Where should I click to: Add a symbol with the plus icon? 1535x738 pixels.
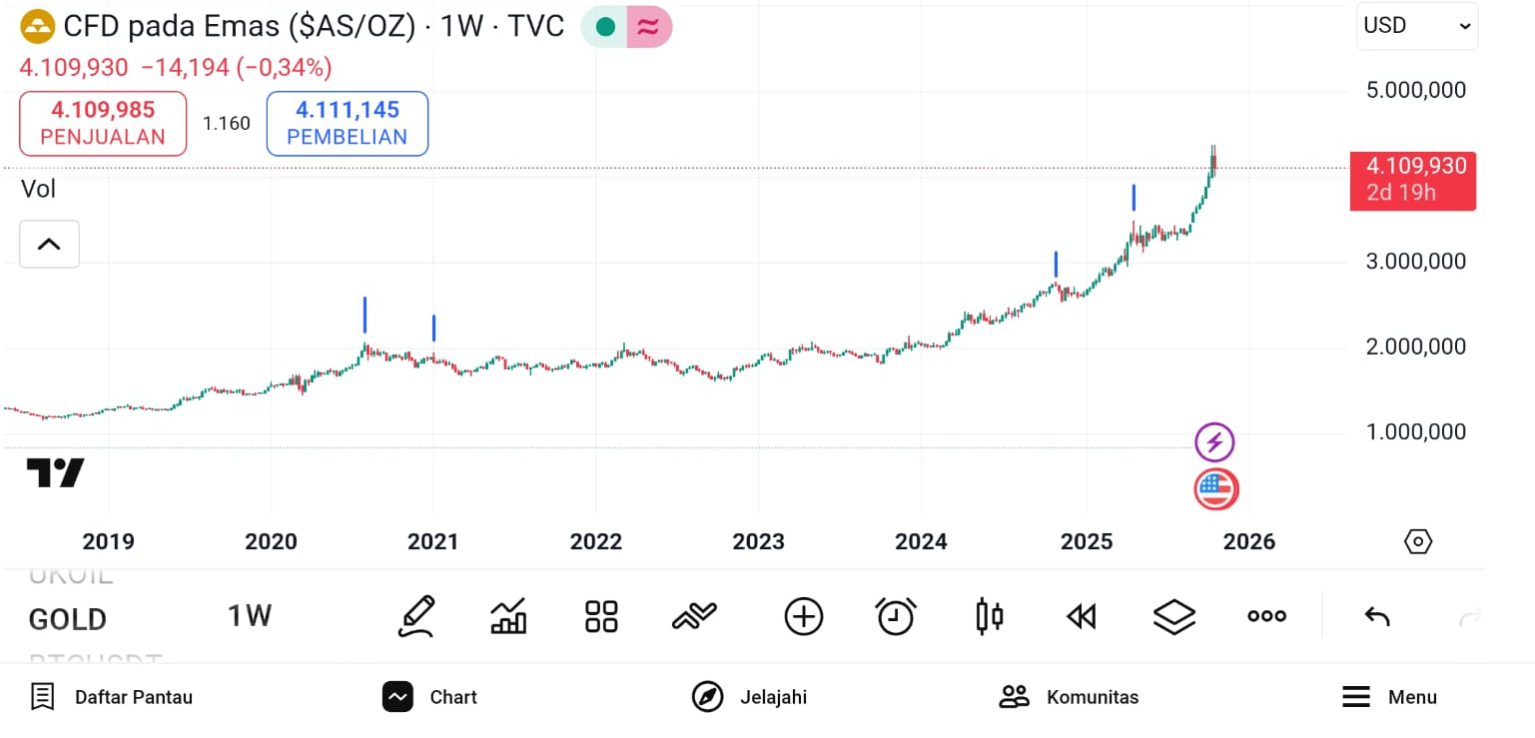(x=803, y=616)
